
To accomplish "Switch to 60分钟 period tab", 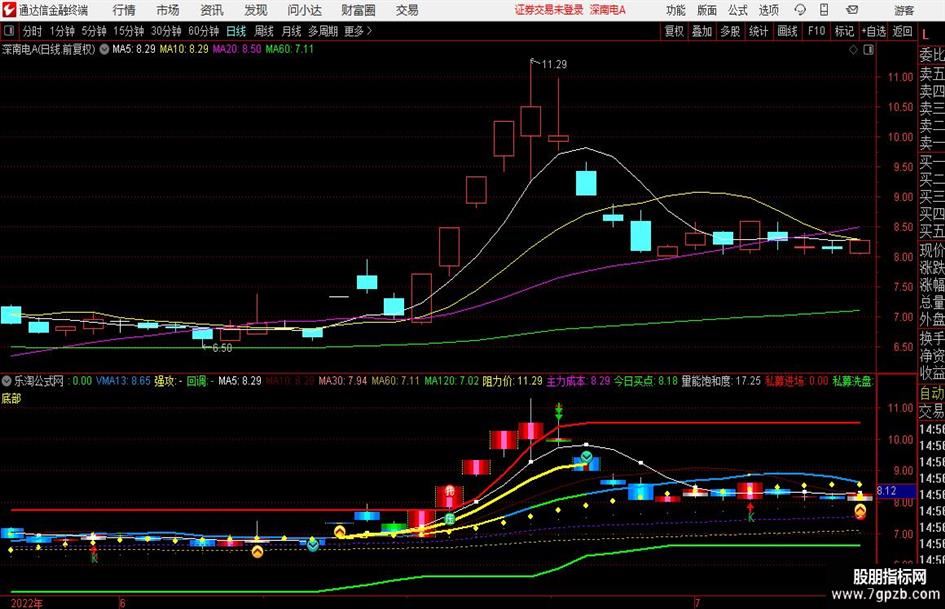I will [x=203, y=31].
